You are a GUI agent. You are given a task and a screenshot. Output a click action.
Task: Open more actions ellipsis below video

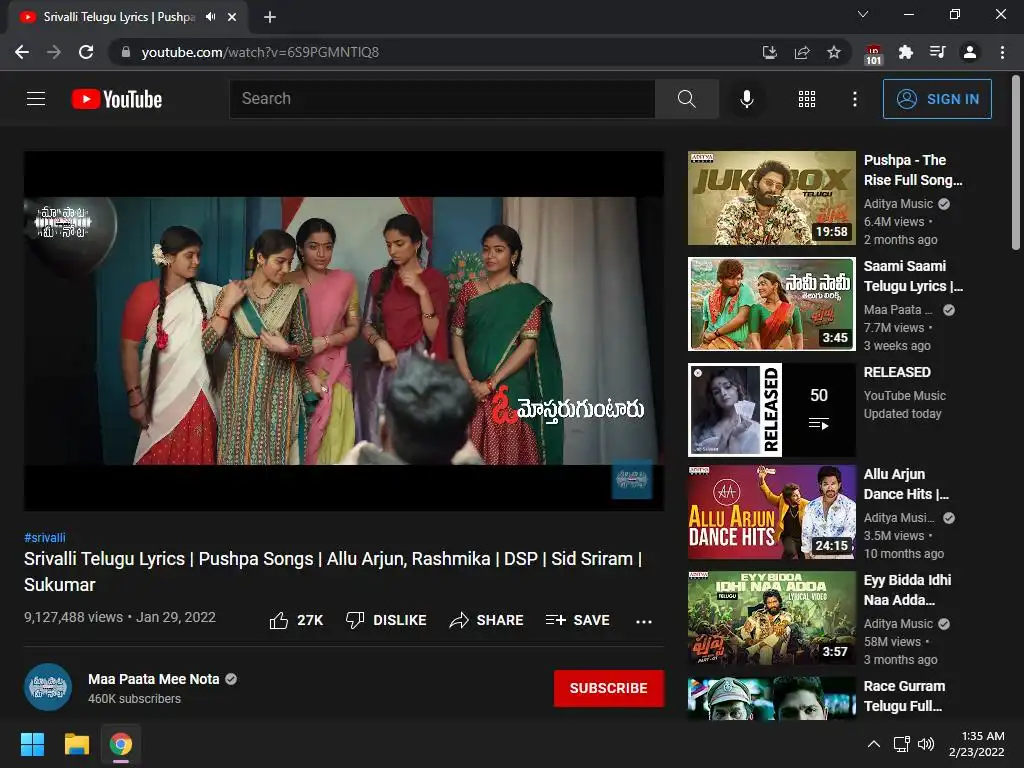click(644, 621)
